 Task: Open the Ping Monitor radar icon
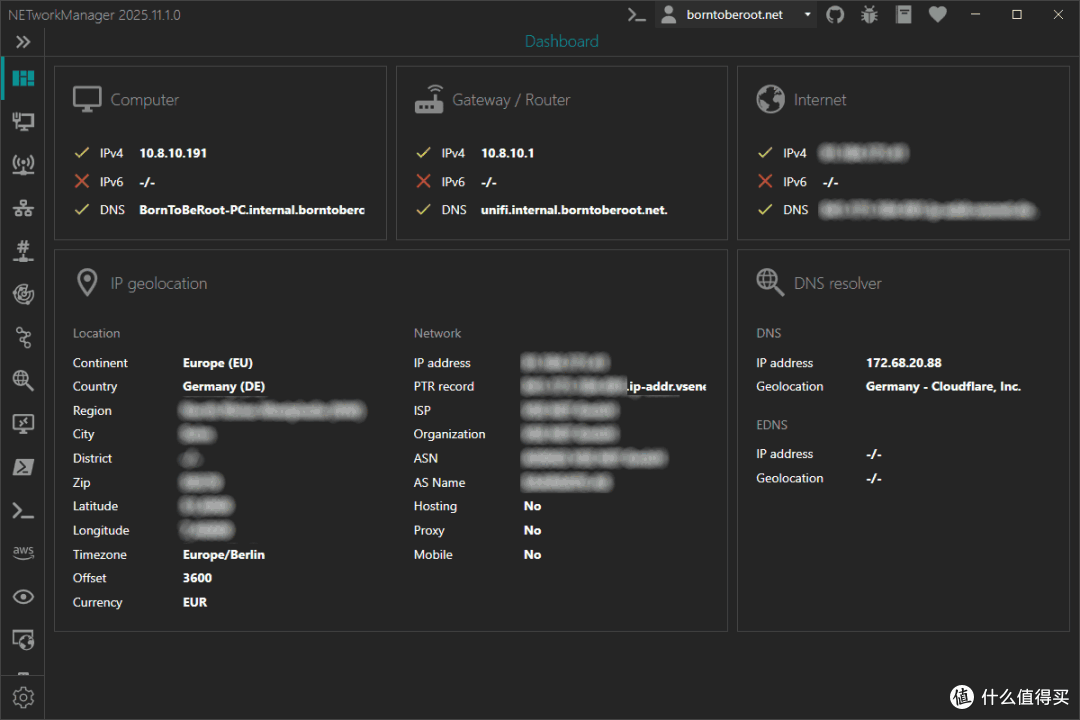tap(23, 294)
